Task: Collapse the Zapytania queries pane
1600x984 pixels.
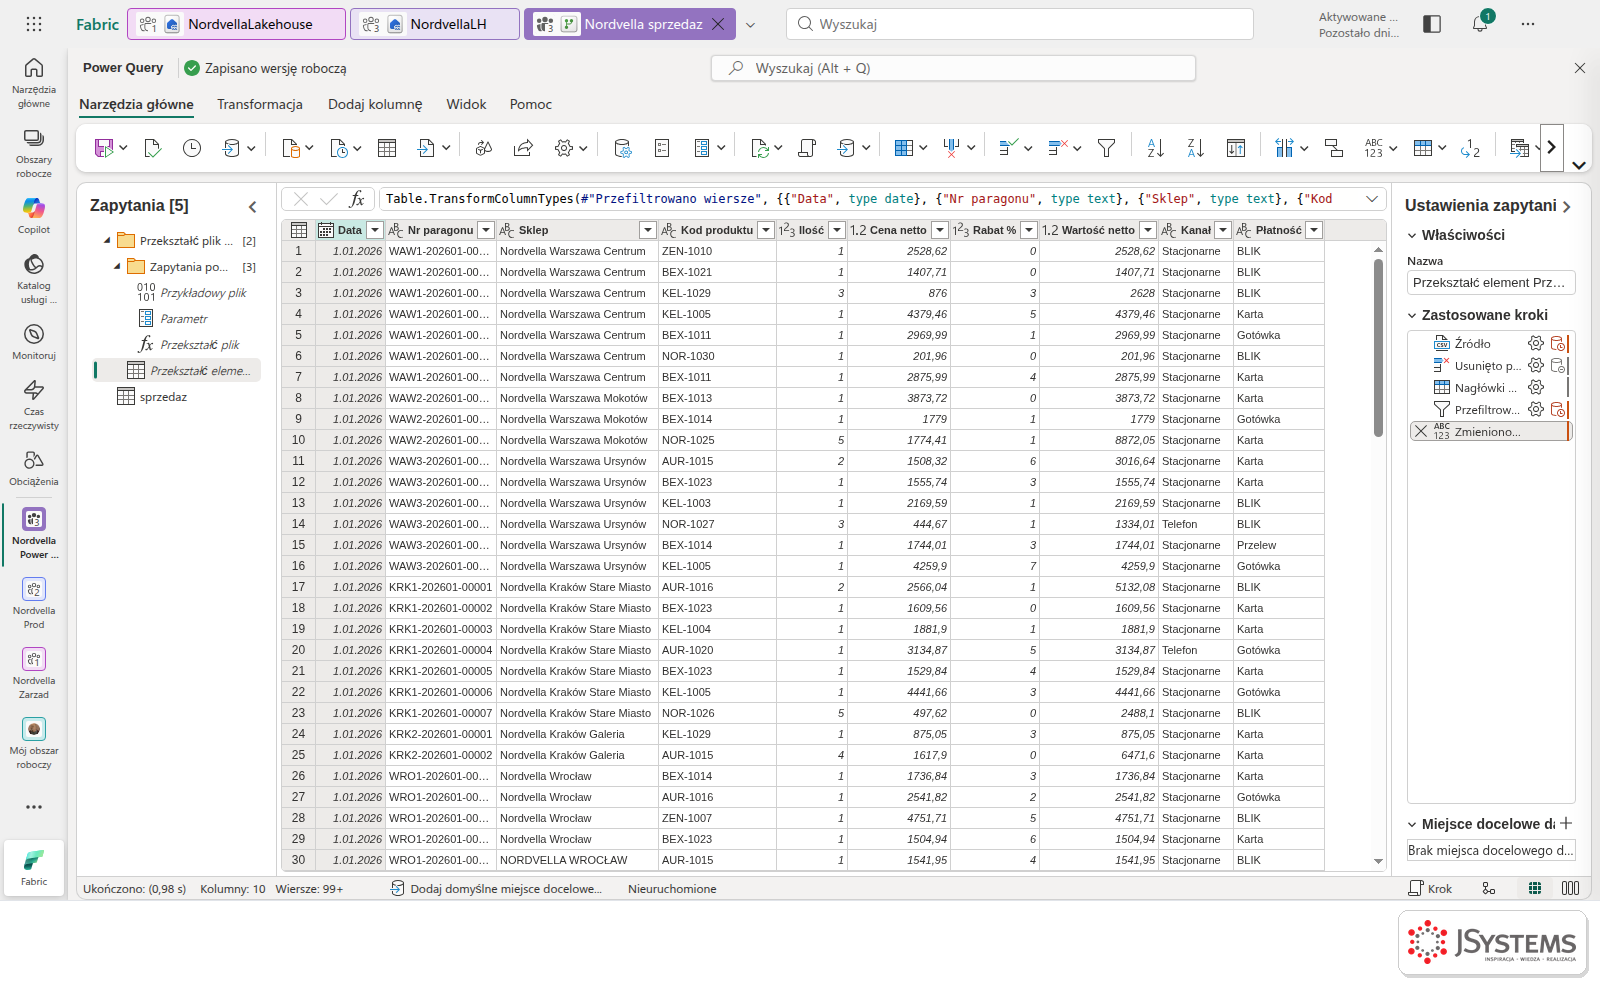Action: (253, 206)
